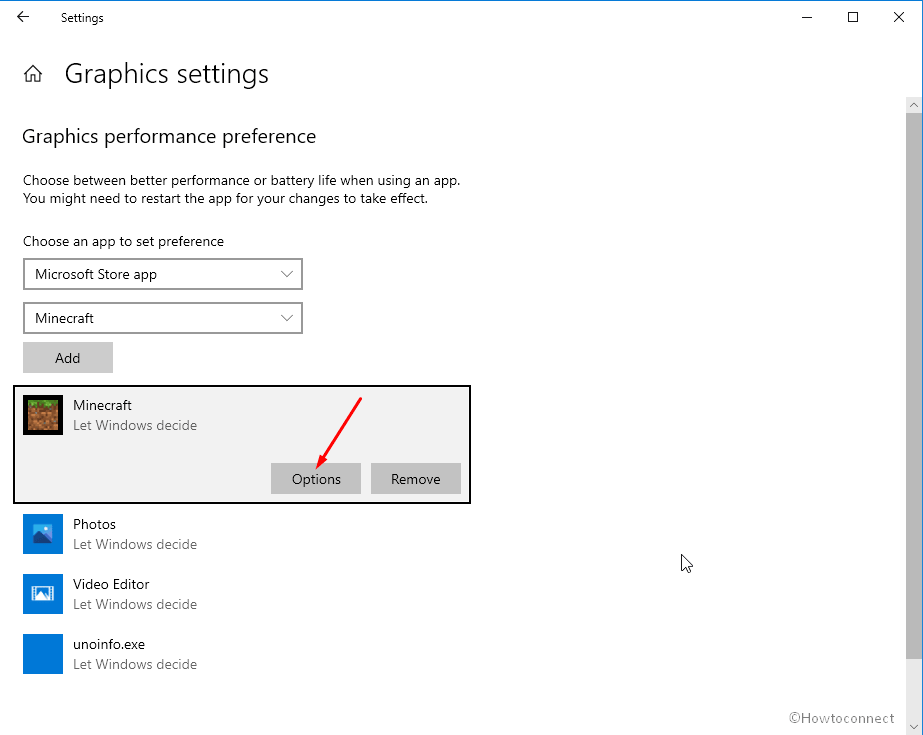Minimize the Settings window

pyautogui.click(x=807, y=18)
